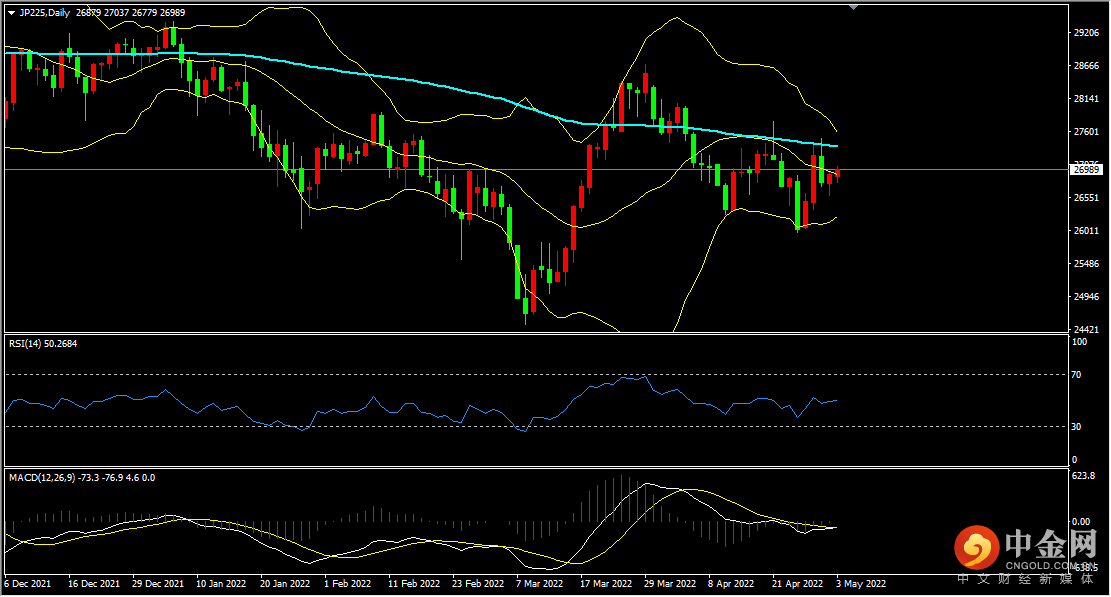Viewport: 1111px width, 597px height.
Task: Click the 中金网 watermark text
Action: 1051,544
